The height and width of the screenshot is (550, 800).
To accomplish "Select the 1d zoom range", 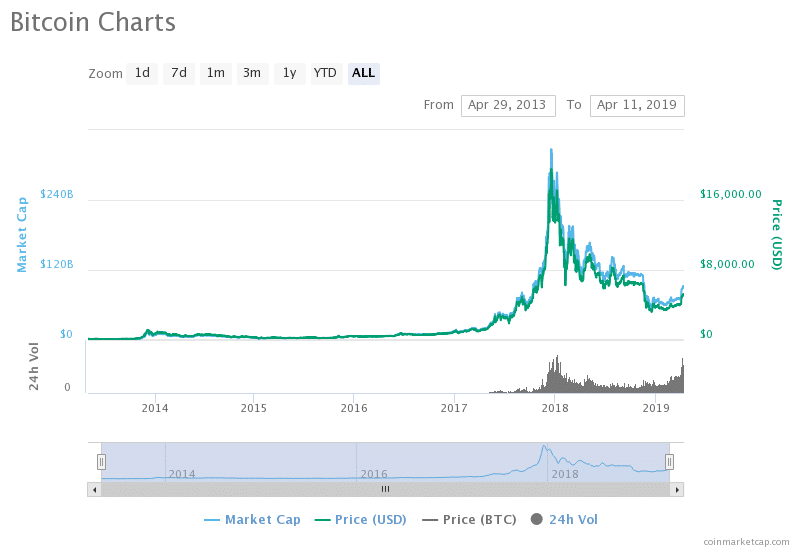I will [x=142, y=73].
